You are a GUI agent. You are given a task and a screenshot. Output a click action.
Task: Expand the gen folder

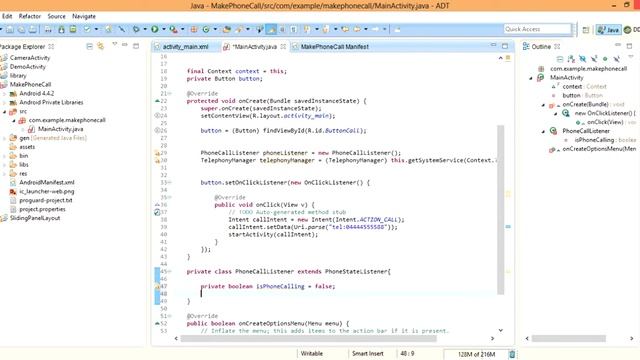5,138
